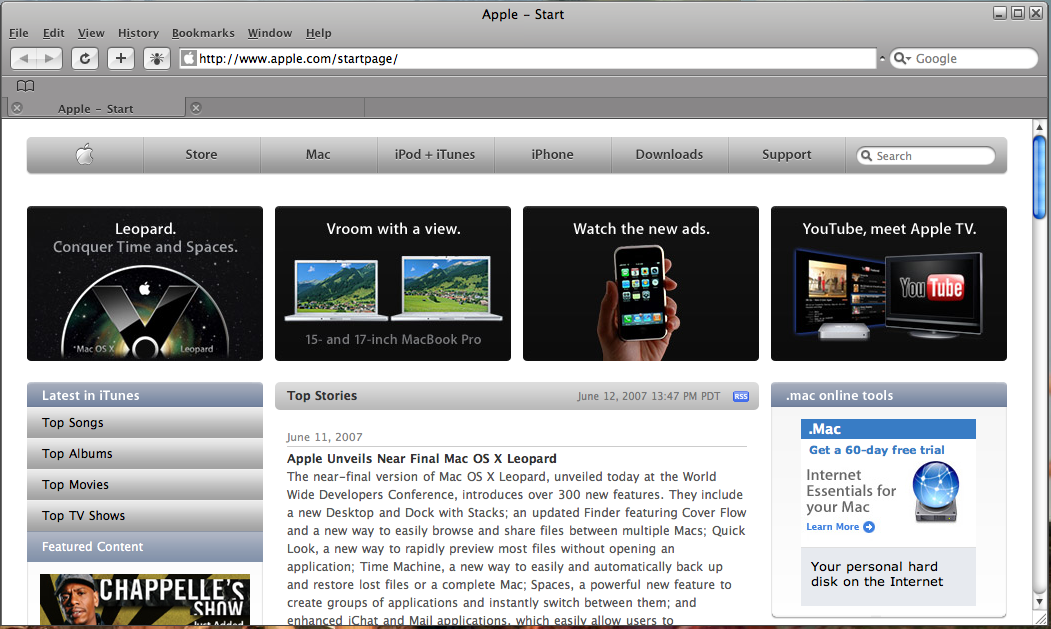
Task: Go forward with the right arrow button
Action: (49, 58)
